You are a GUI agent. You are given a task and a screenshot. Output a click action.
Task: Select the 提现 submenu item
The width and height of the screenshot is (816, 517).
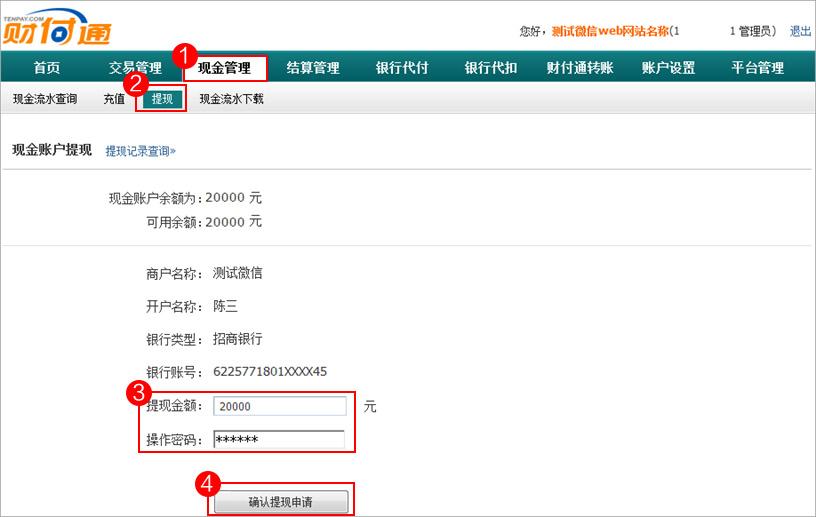[x=162, y=99]
